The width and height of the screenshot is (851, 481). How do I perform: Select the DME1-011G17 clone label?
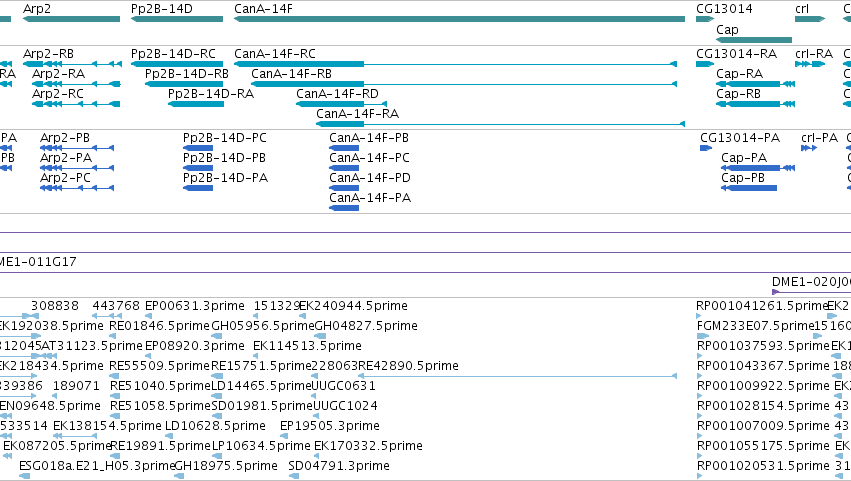38,262
